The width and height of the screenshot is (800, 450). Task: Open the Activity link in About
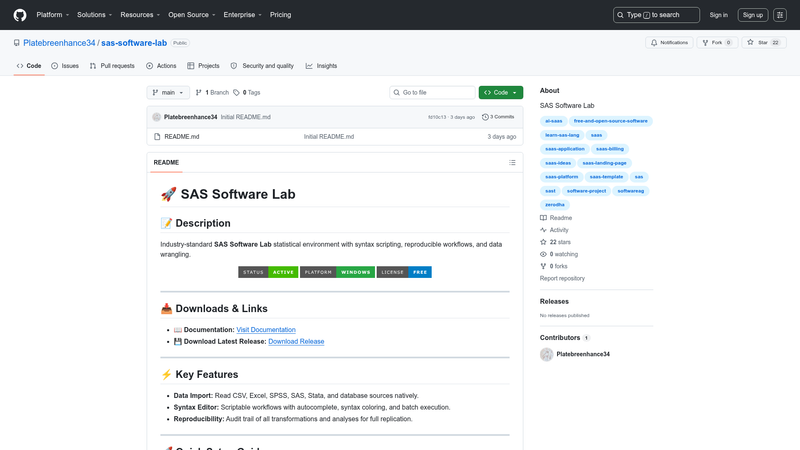click(554, 230)
